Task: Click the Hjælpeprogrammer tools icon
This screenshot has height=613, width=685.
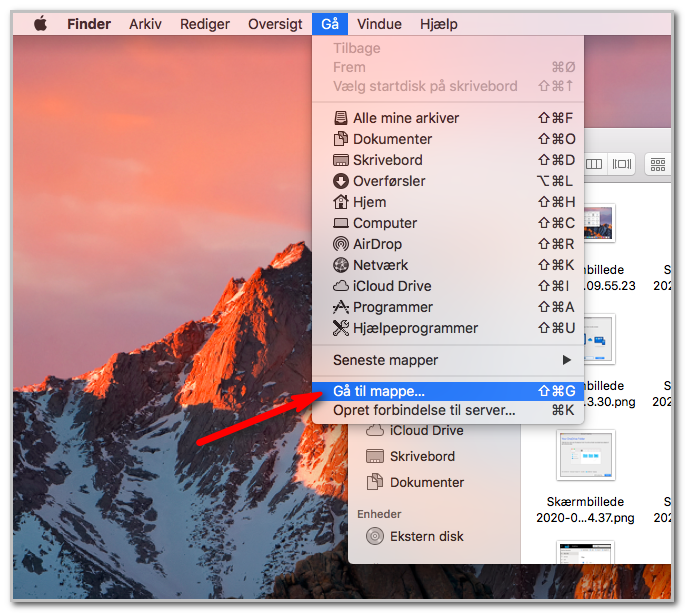Action: pos(341,328)
